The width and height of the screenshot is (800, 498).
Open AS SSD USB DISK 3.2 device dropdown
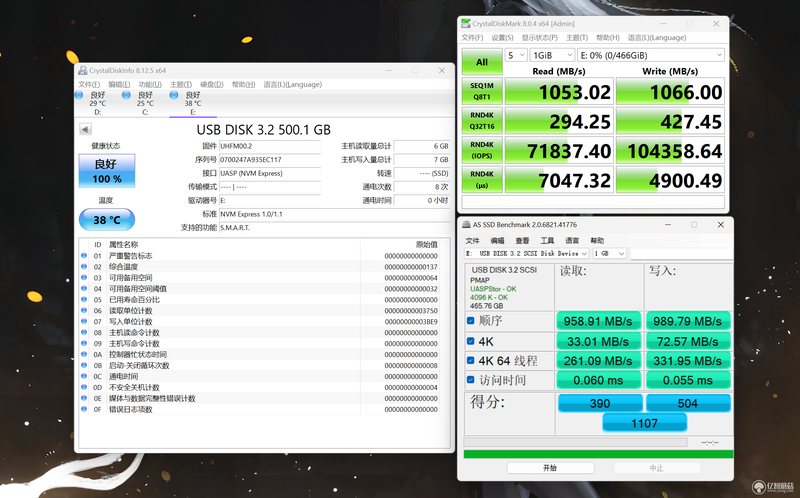coord(527,254)
